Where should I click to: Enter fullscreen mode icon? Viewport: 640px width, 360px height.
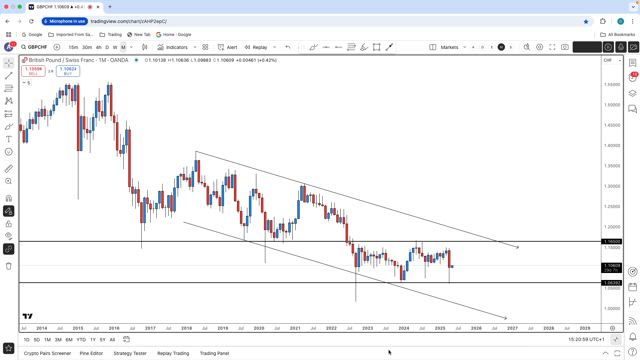pos(552,47)
